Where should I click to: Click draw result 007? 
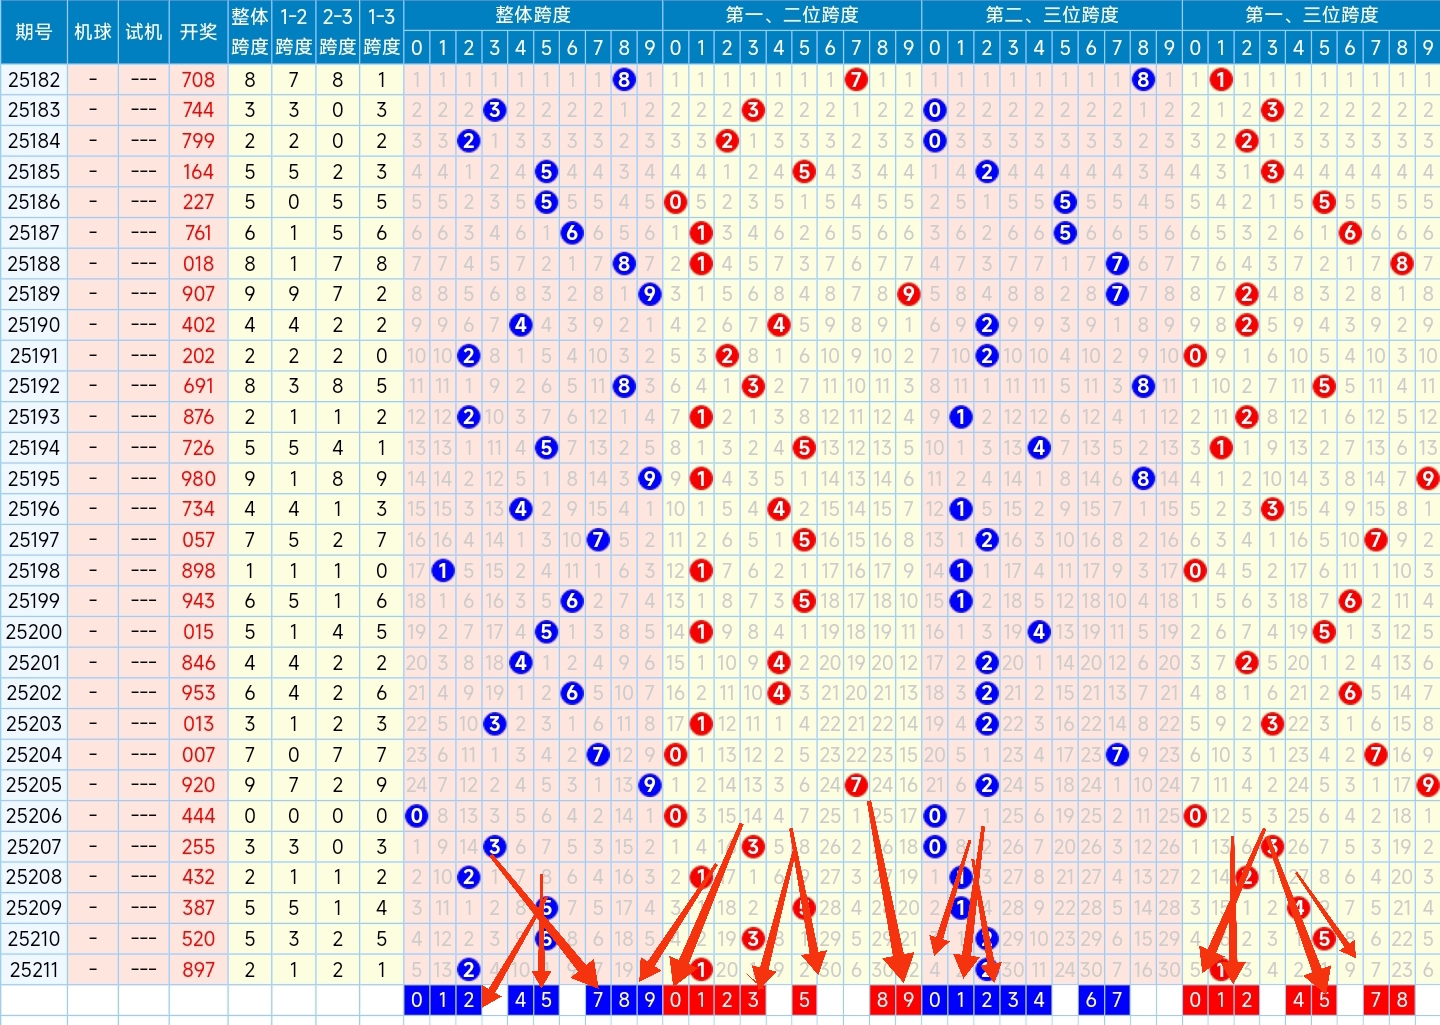pyautogui.click(x=198, y=755)
